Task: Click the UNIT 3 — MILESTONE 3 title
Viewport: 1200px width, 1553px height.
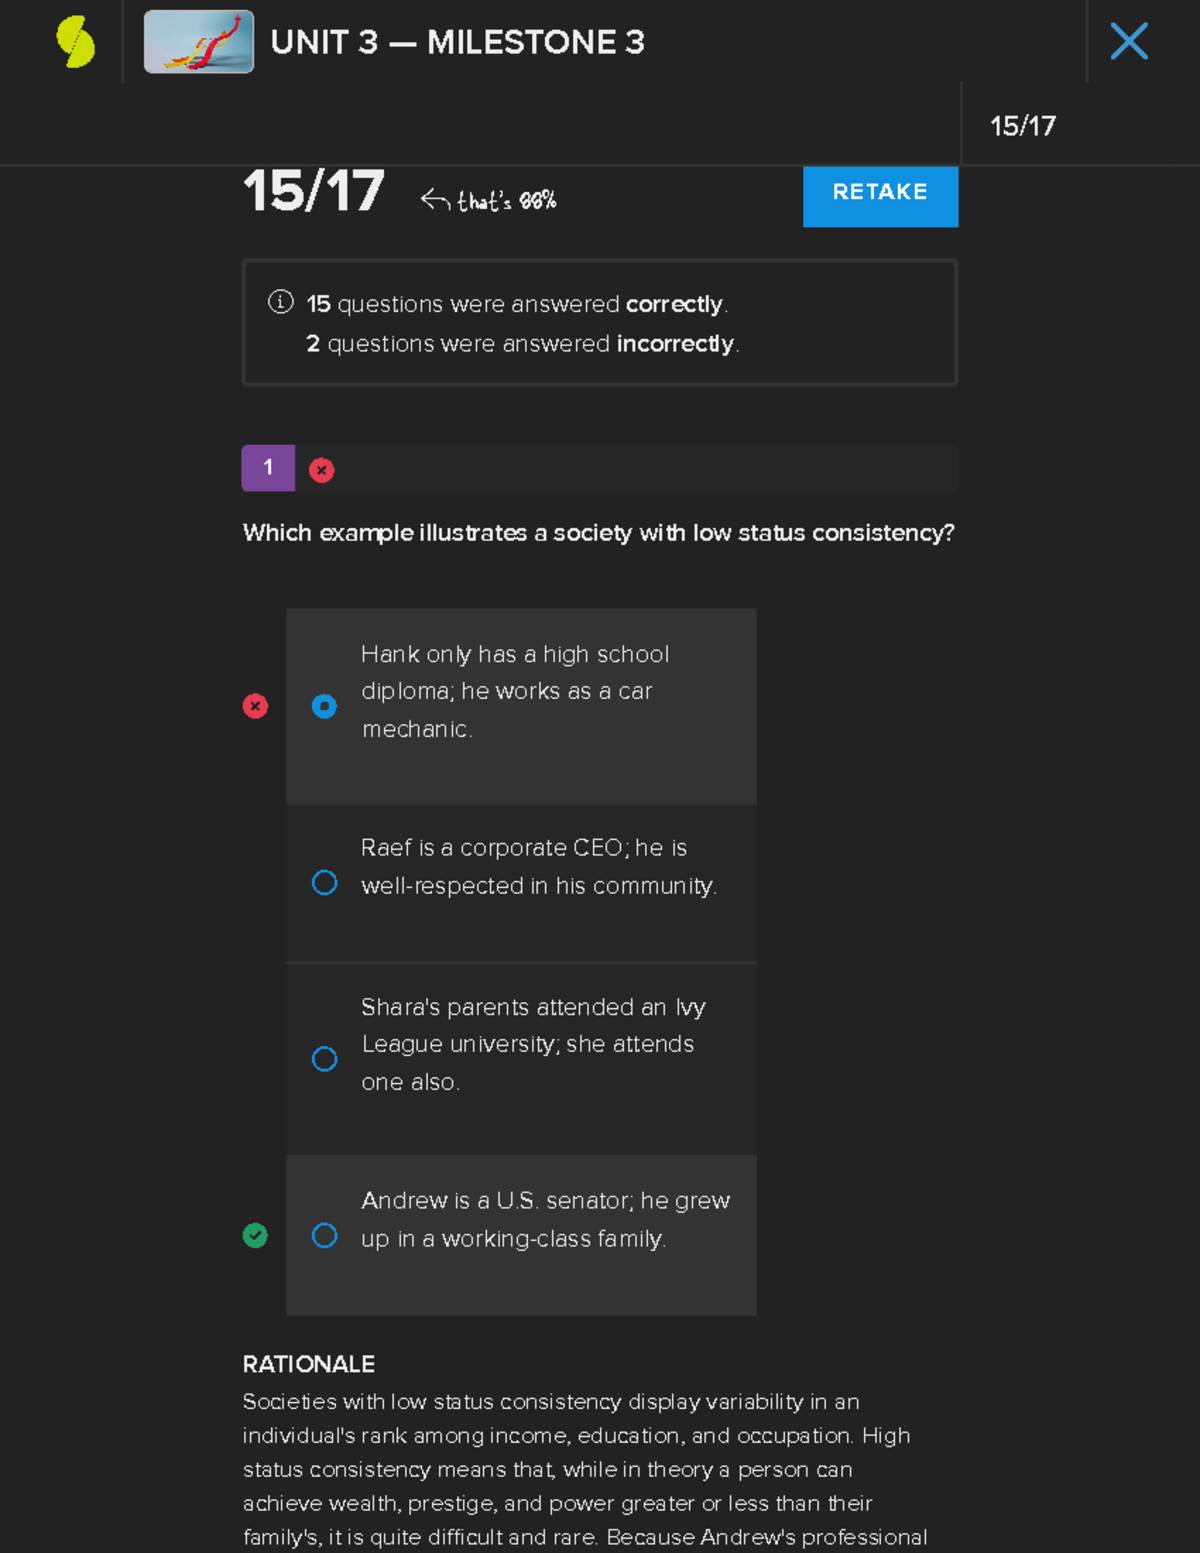Action: pos(458,42)
